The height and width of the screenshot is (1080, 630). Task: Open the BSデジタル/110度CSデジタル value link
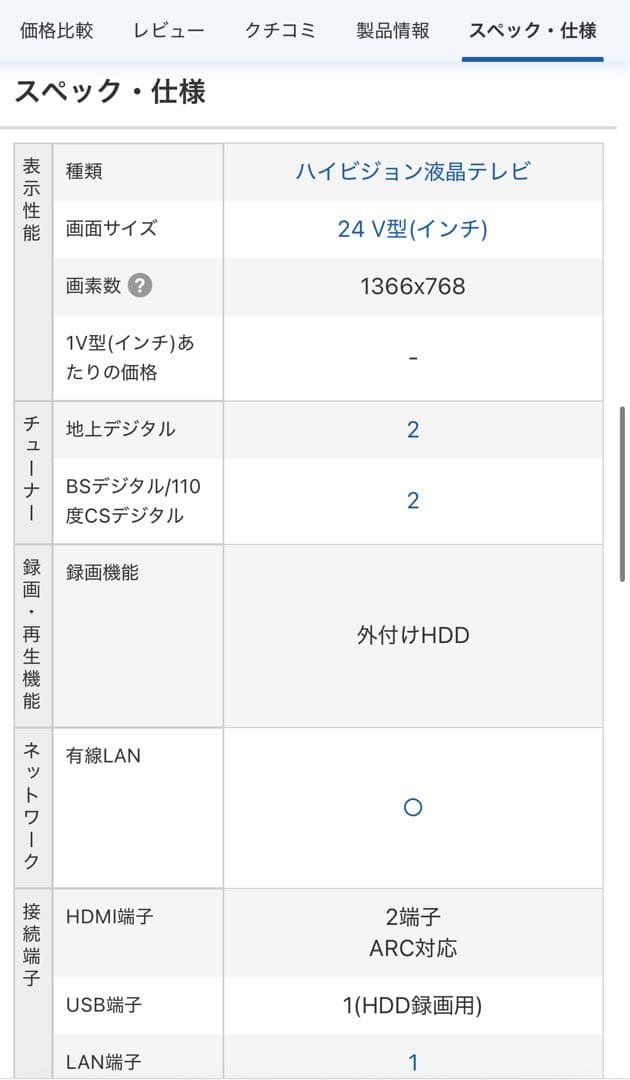tap(414, 500)
